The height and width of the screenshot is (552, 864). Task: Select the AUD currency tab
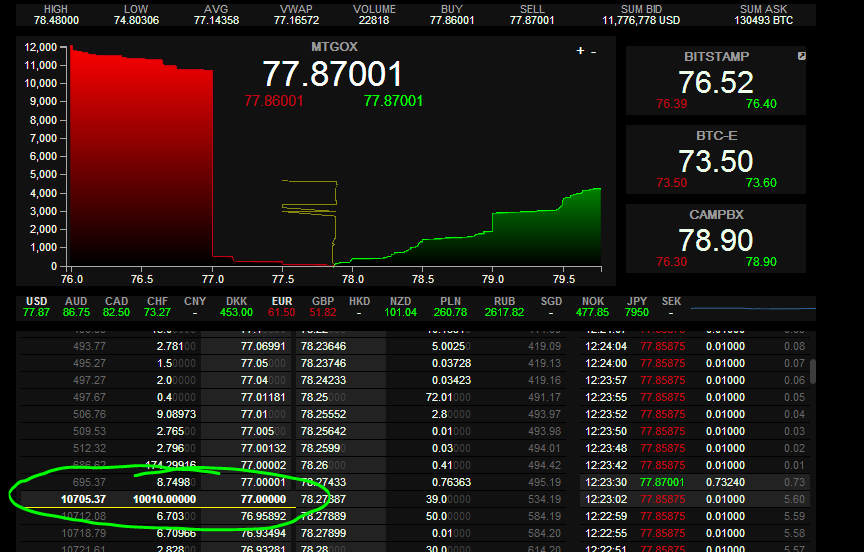click(76, 307)
